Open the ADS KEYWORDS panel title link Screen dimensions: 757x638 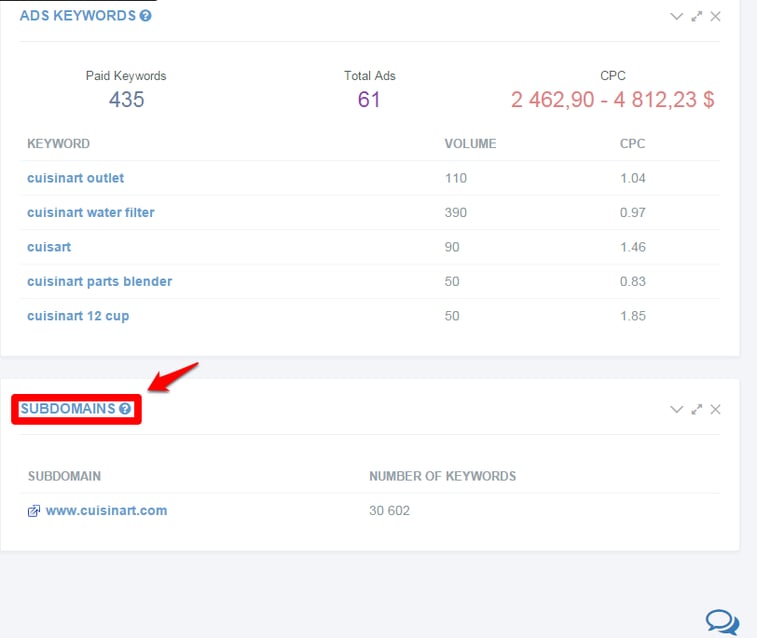click(x=78, y=16)
